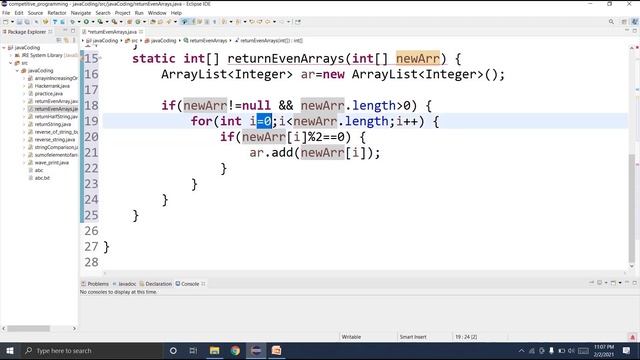640x360 pixels.
Task: Click the Quick Access search magnifier icon
Action: [x=611, y=22]
